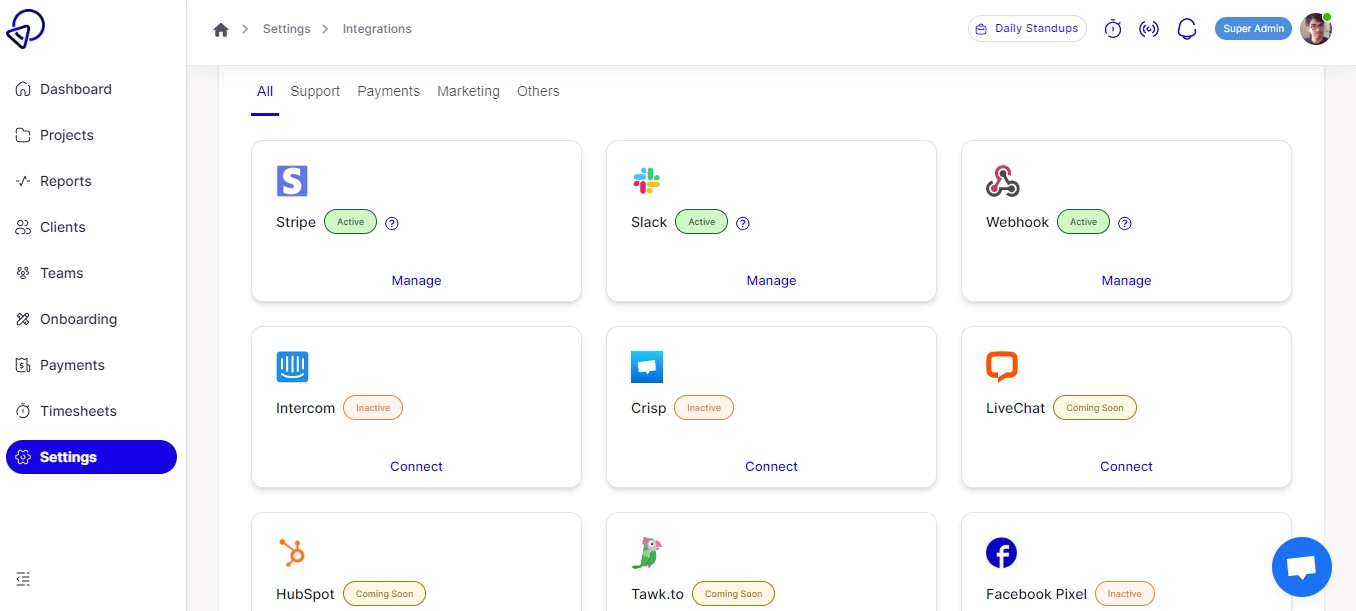1356x611 pixels.
Task: Click the Super Admin badge
Action: click(1253, 29)
